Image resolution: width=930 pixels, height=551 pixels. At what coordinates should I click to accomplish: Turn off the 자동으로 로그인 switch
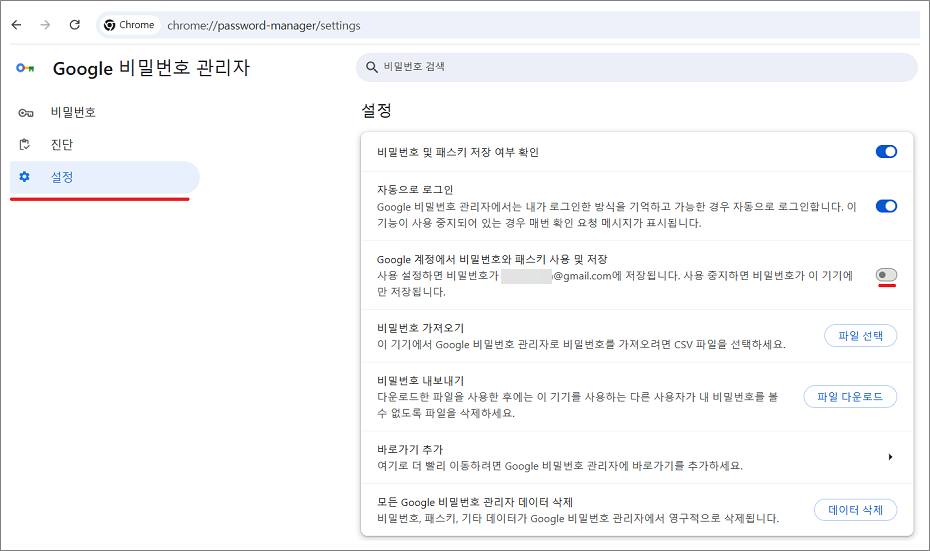coord(886,206)
